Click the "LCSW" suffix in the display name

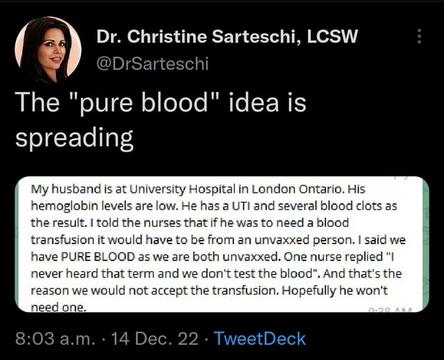tap(332, 37)
